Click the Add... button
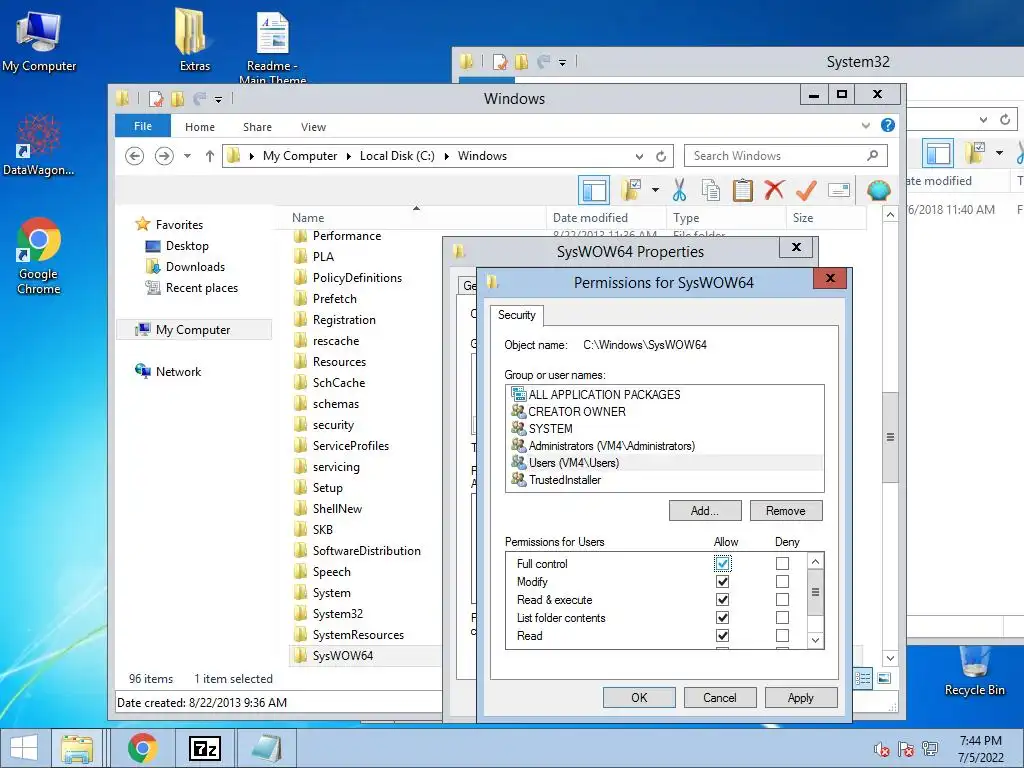This screenshot has height=768, width=1024. tap(705, 511)
